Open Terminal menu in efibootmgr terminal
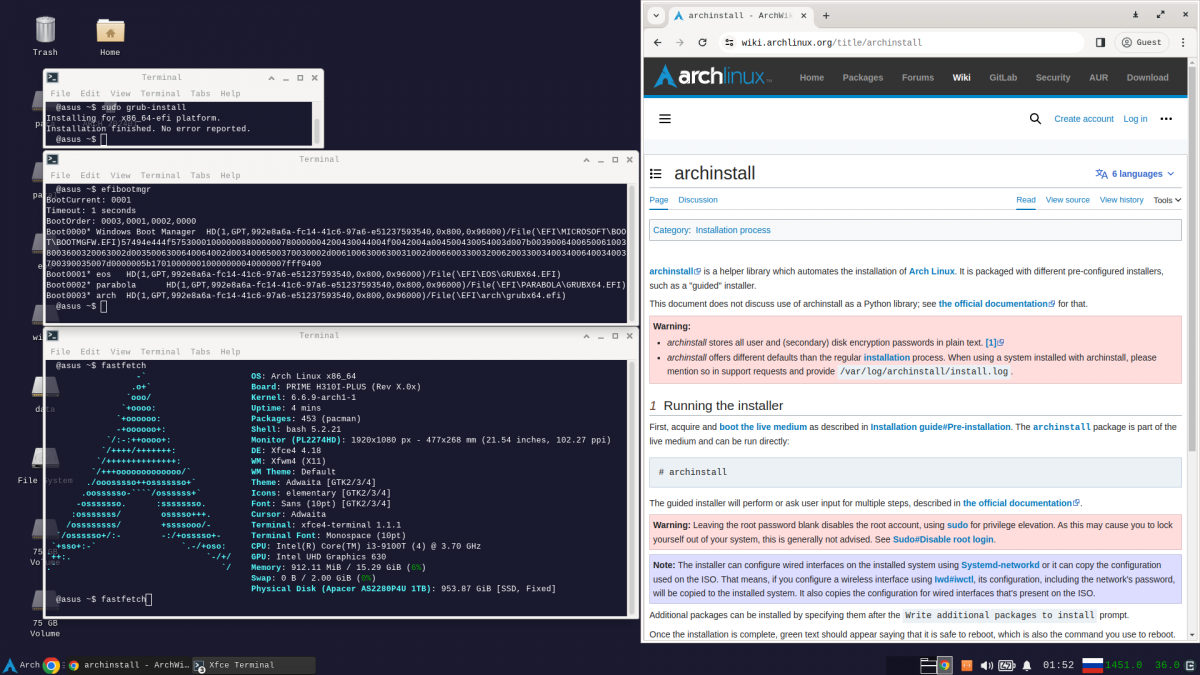The height and width of the screenshot is (675, 1200). click(160, 175)
